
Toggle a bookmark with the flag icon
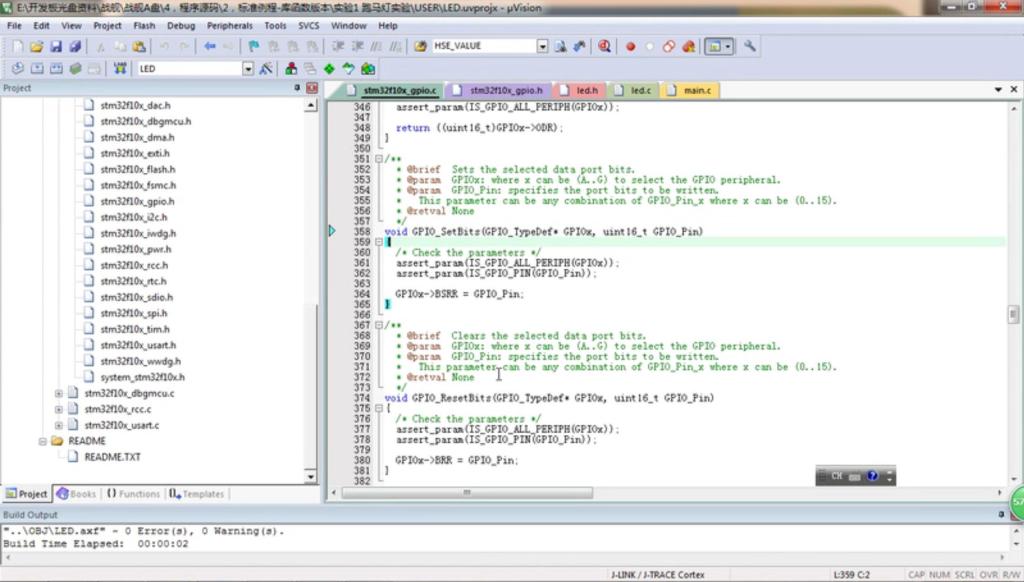tap(254, 46)
